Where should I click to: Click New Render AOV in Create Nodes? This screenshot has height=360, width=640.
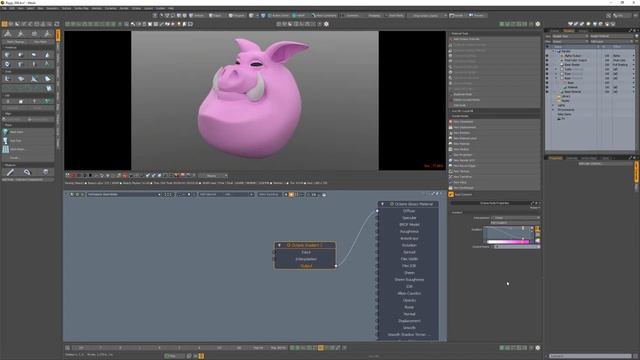(494, 160)
